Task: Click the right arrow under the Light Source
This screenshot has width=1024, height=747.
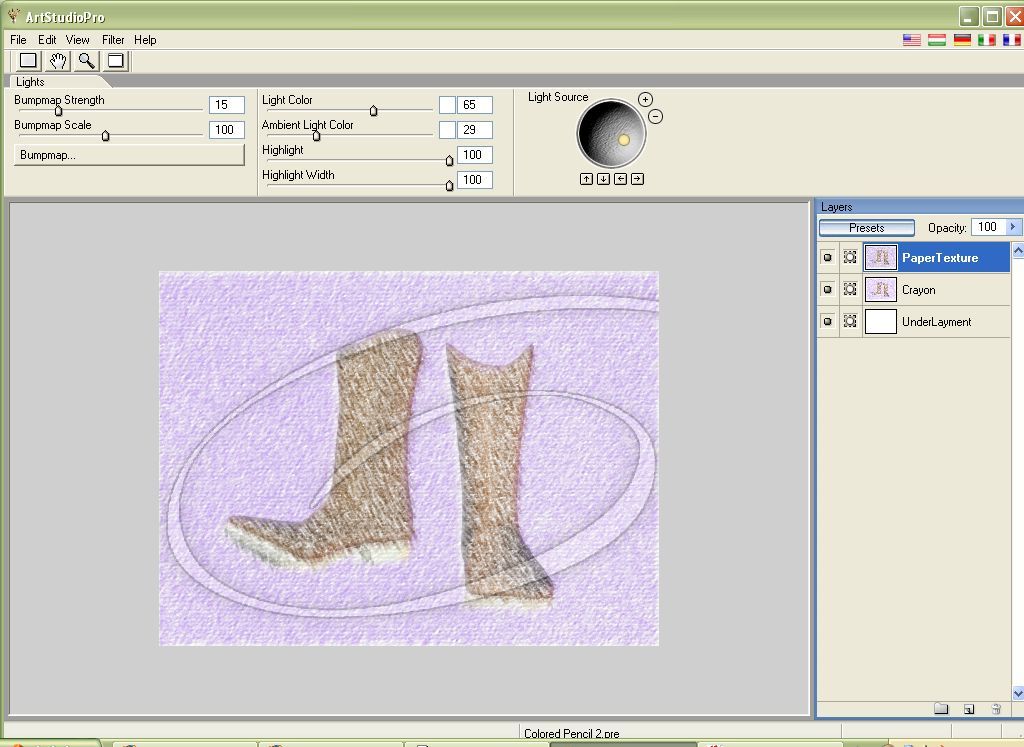Action: coord(636,178)
